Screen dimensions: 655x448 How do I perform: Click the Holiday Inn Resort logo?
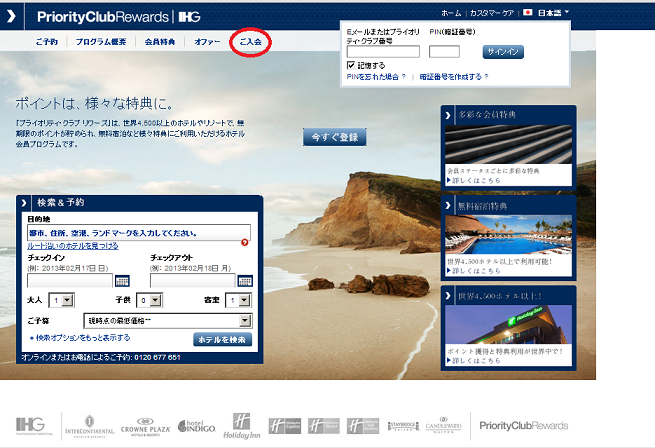tap(324, 426)
